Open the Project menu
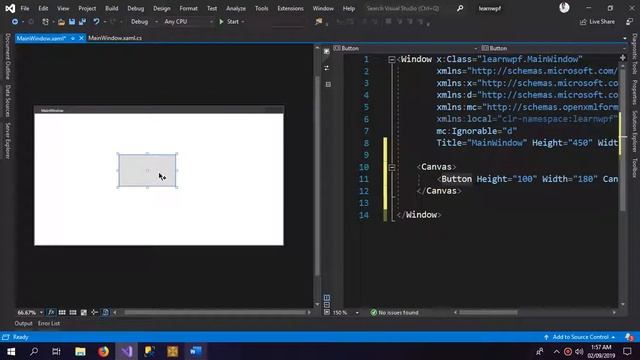Viewport: 640px width, 360px height. [87, 8]
